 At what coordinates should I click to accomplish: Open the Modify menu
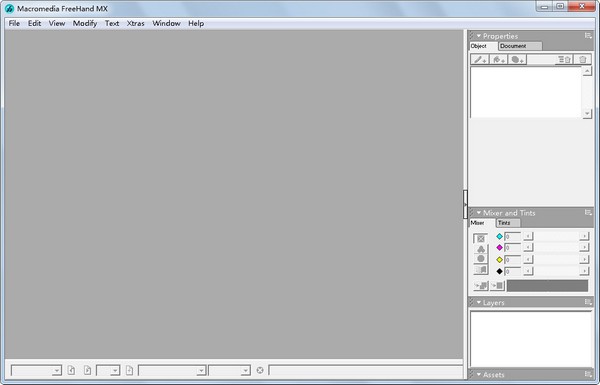pyautogui.click(x=85, y=23)
